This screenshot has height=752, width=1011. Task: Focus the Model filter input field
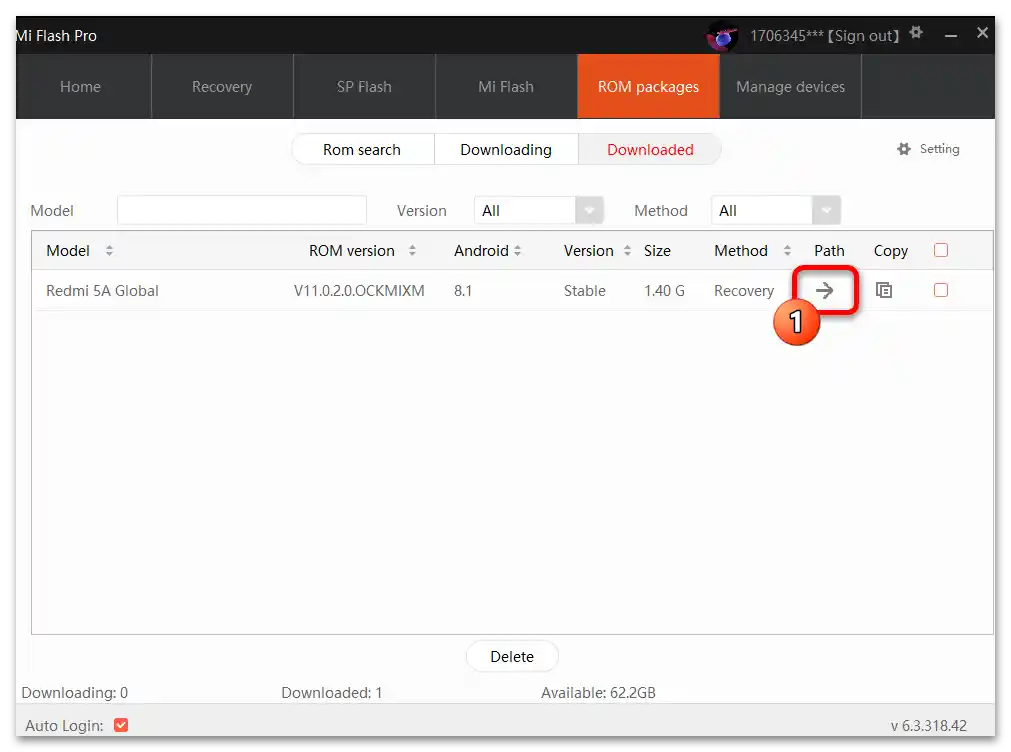coord(242,210)
